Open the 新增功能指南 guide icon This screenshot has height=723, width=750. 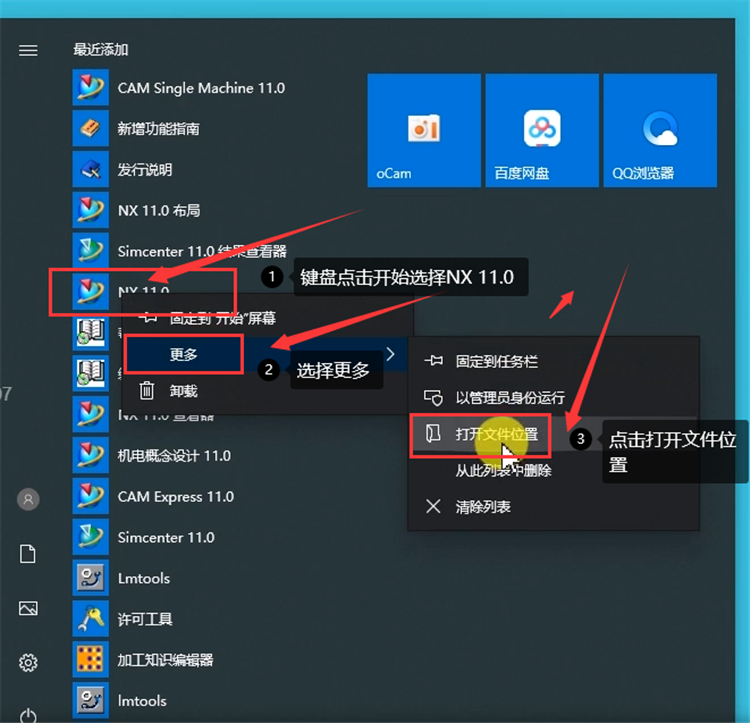(90, 128)
